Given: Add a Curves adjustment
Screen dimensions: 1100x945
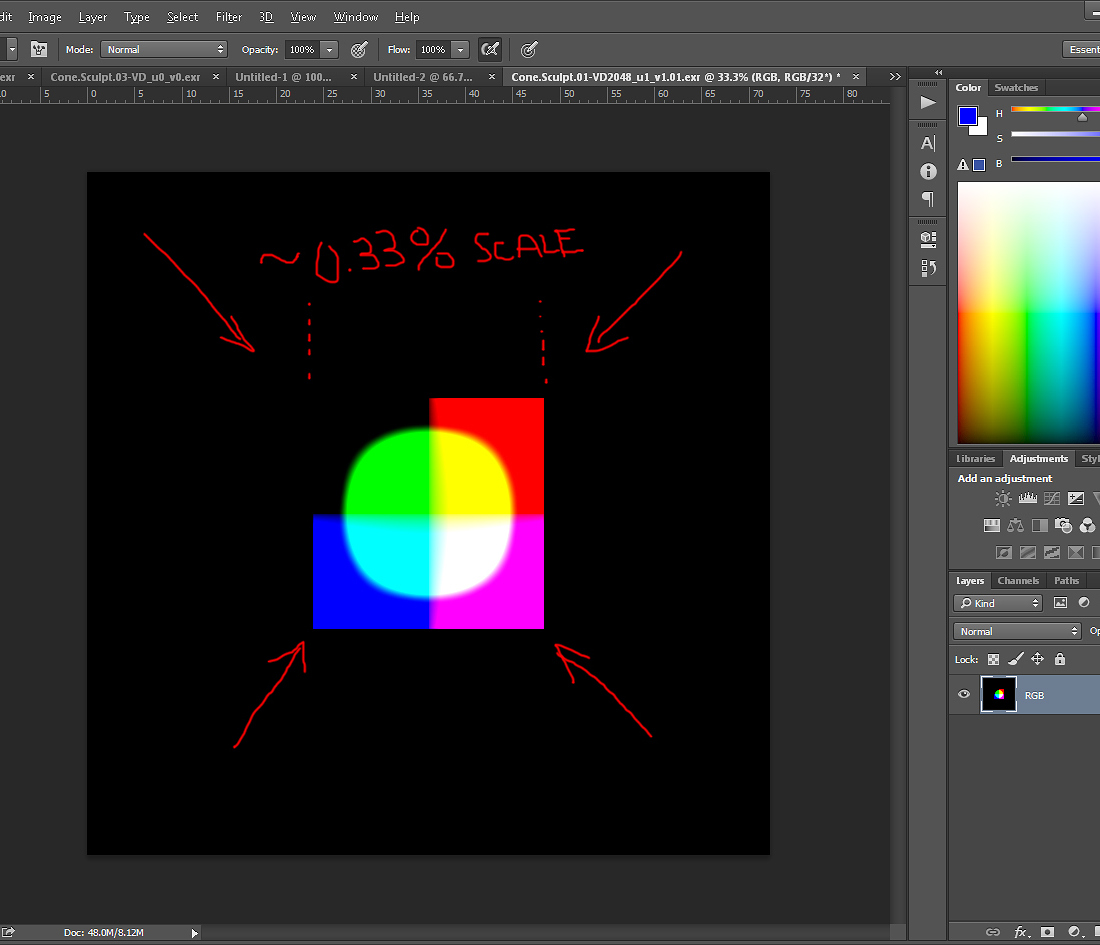Looking at the screenshot, I should pos(1051,497).
